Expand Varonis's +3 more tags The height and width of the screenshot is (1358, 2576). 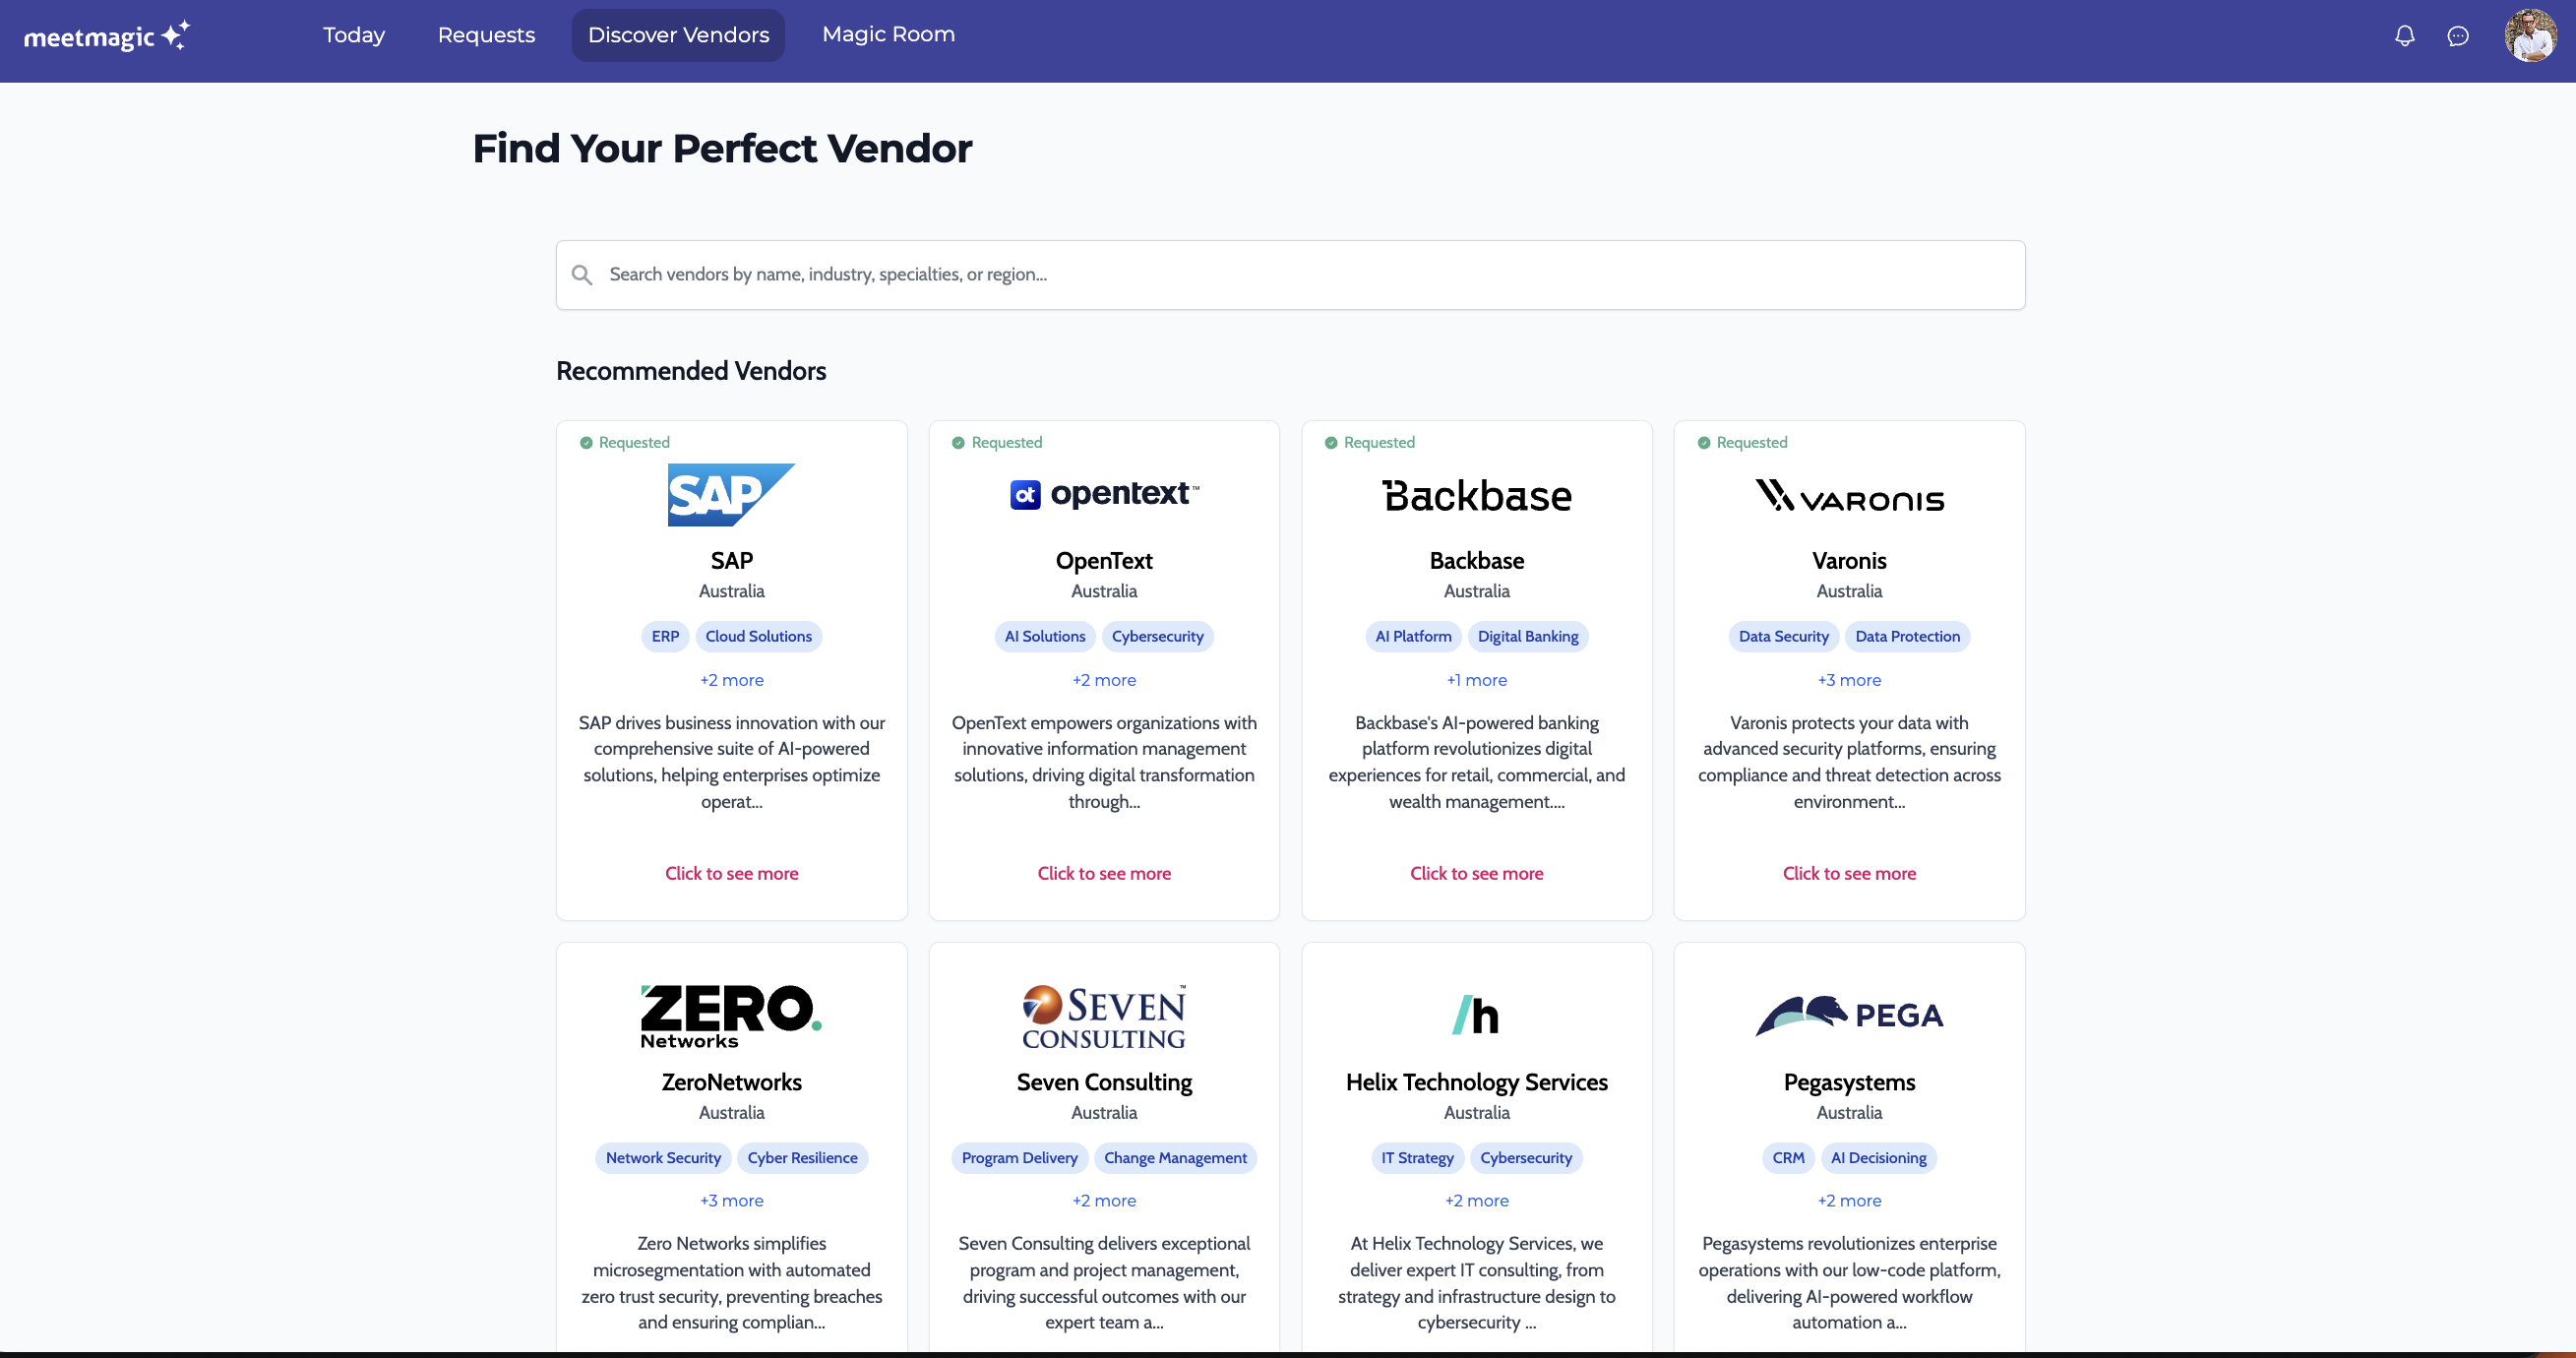(x=1849, y=680)
